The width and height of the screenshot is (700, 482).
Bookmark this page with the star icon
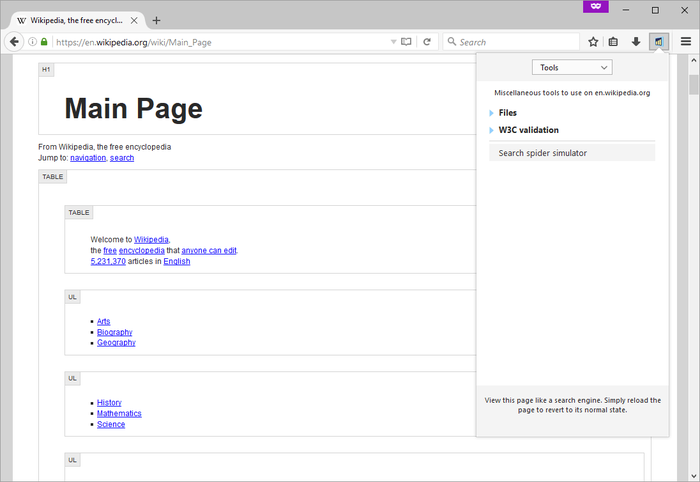tap(593, 42)
